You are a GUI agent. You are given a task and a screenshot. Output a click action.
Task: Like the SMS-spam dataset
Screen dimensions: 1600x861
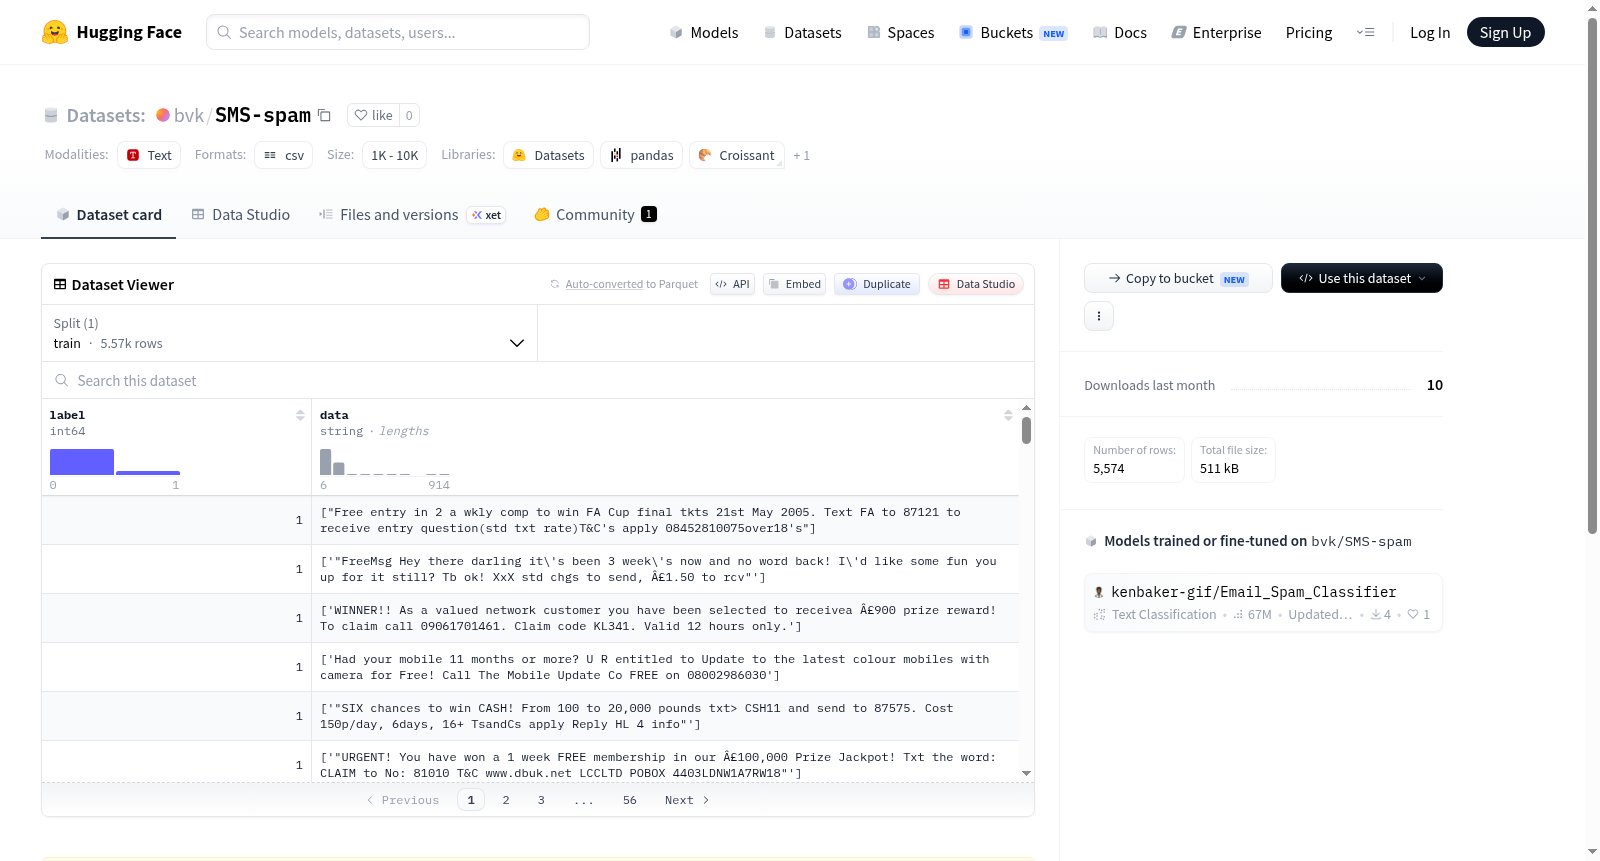pyautogui.click(x=373, y=115)
